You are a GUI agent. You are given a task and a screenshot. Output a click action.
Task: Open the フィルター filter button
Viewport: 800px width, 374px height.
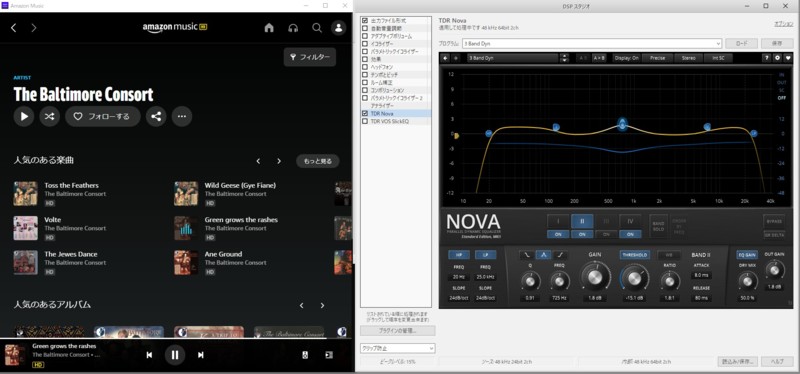310,57
